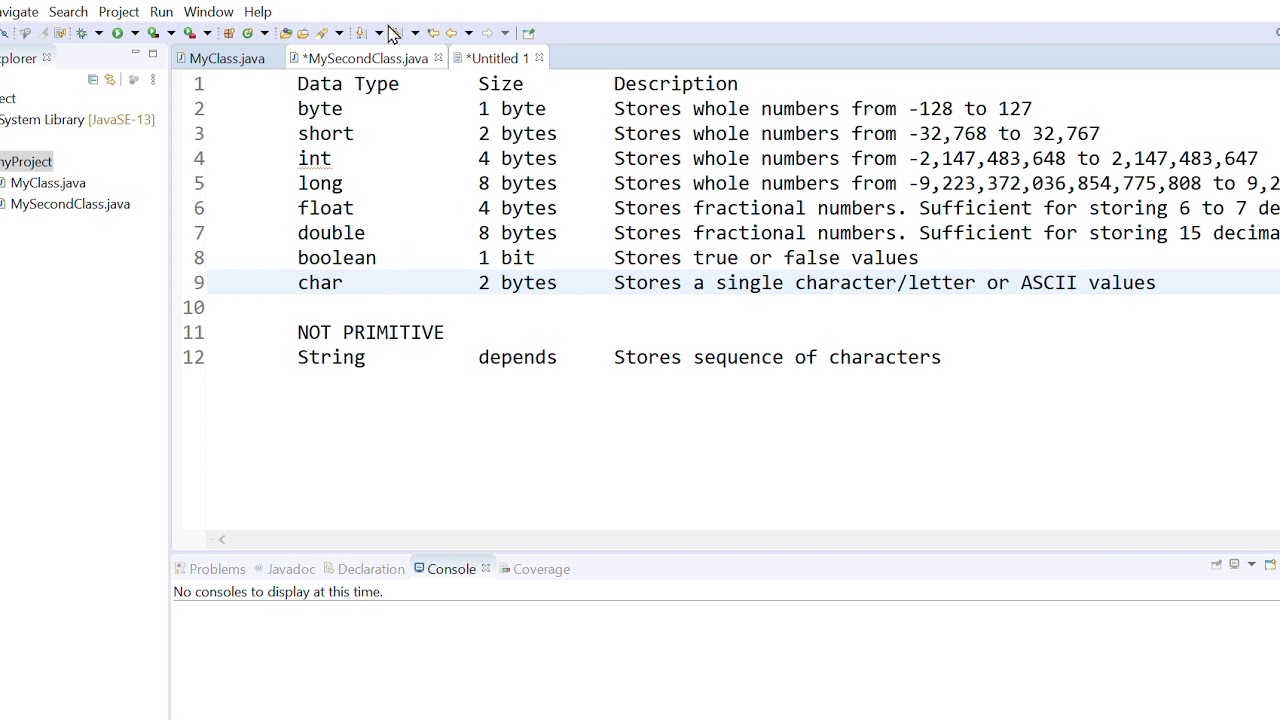
Task: Open the Debug configurations dropdown arrow
Action: point(99,33)
